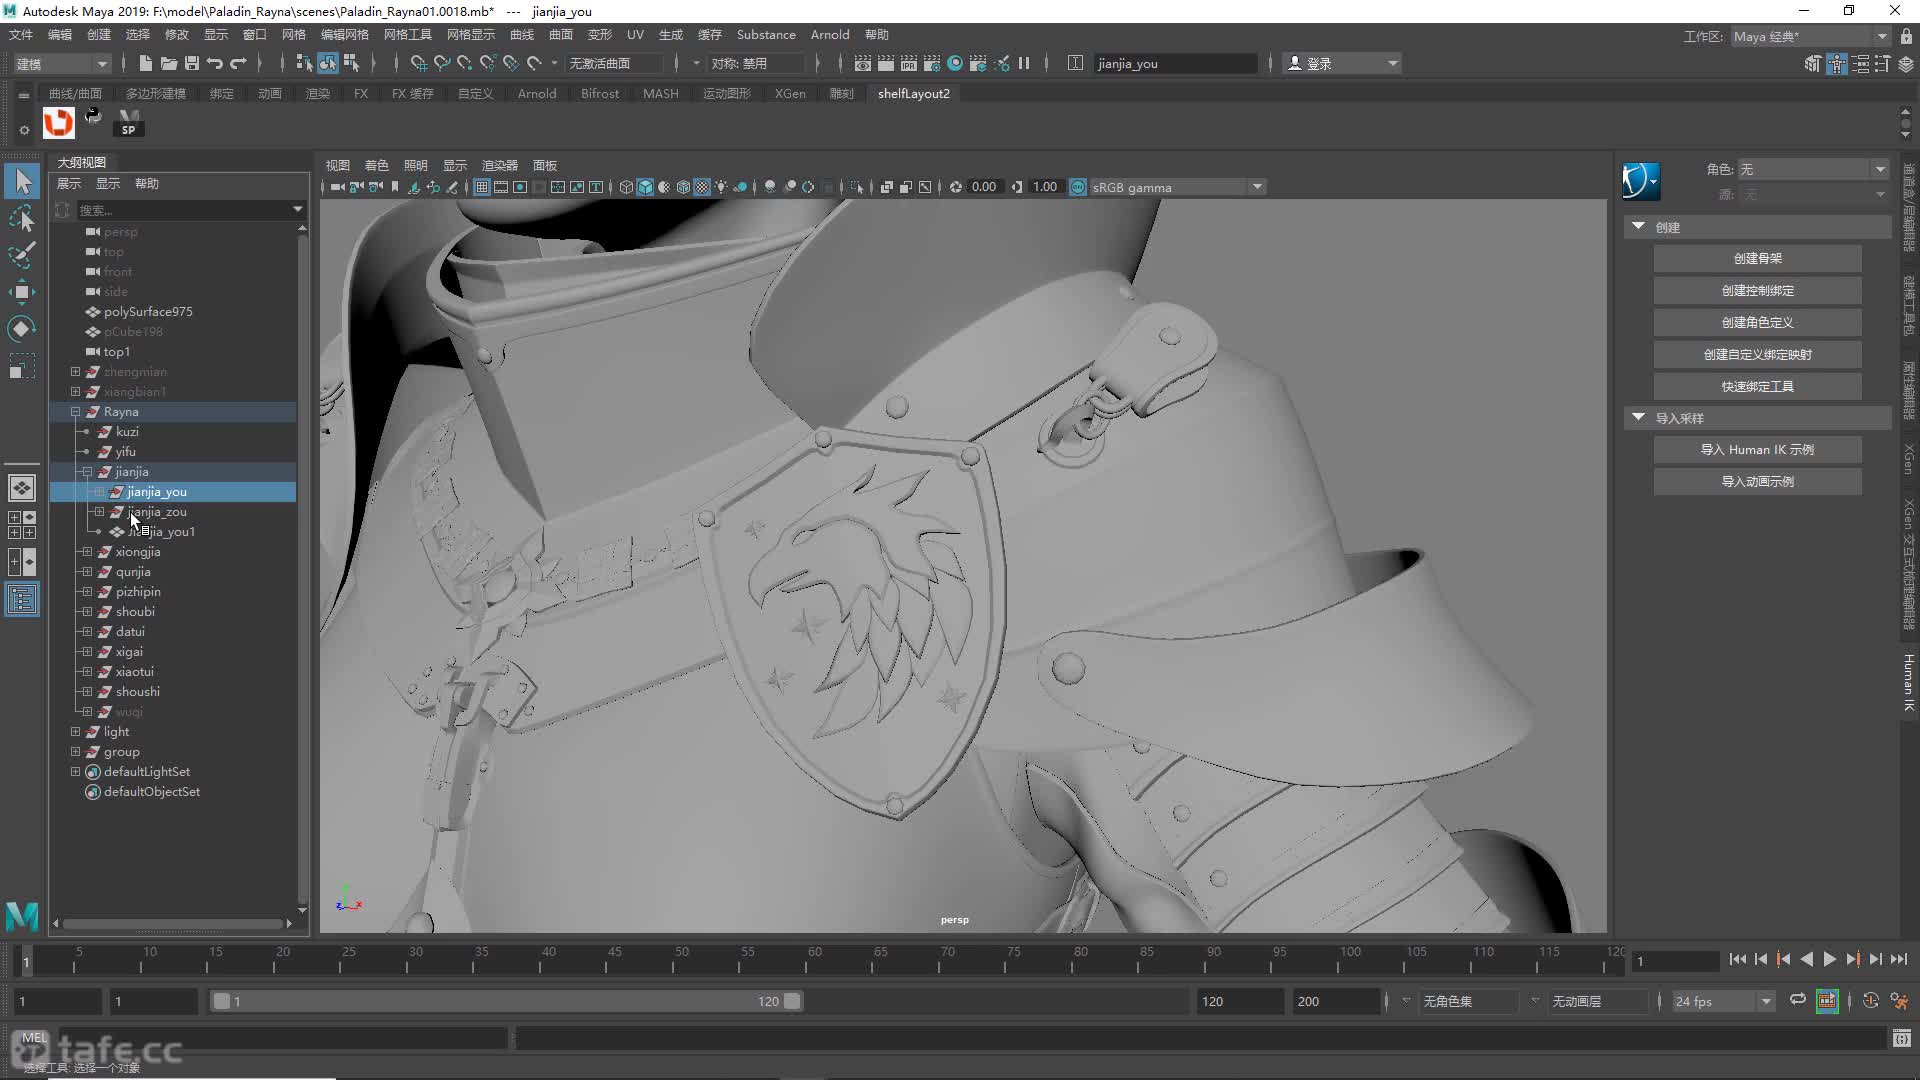Viewport: 1920px width, 1080px height.
Task: Toggle film gate in viewport toolbar
Action: 501,187
